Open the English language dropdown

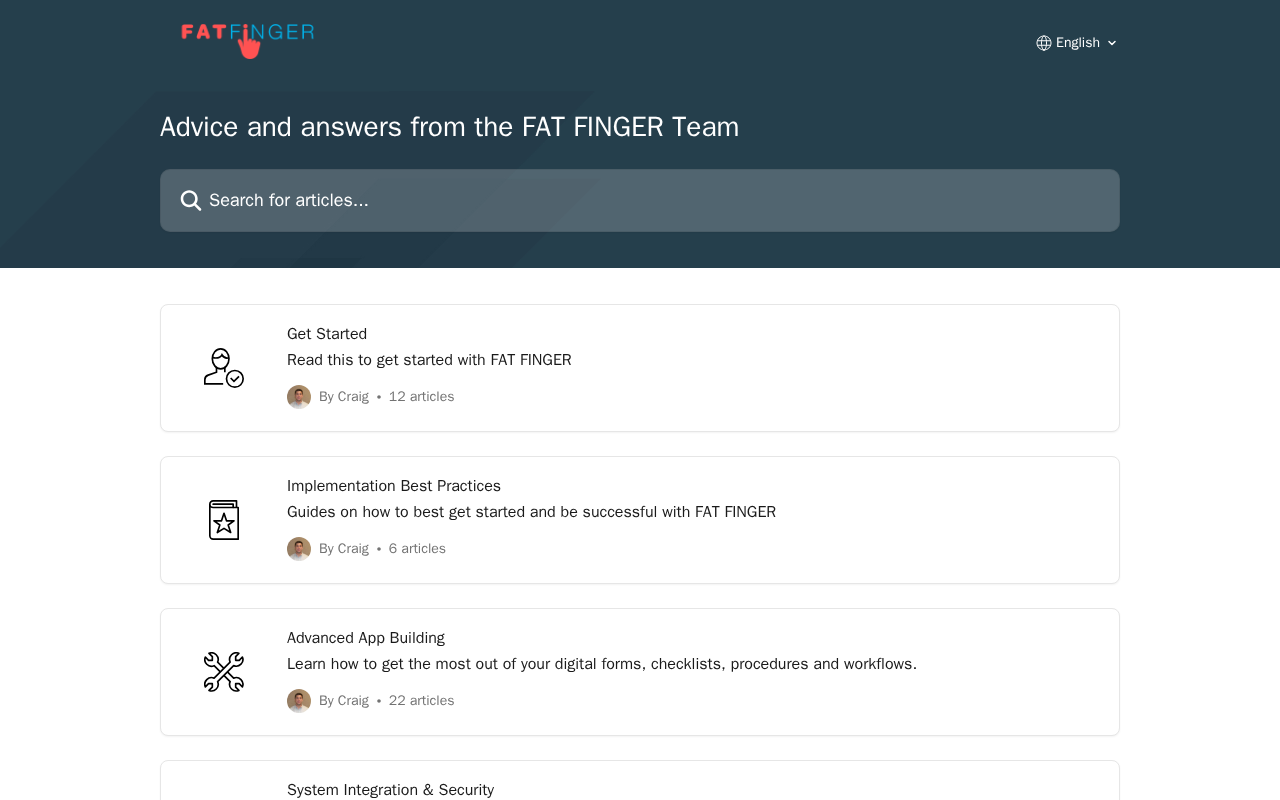click(1077, 43)
